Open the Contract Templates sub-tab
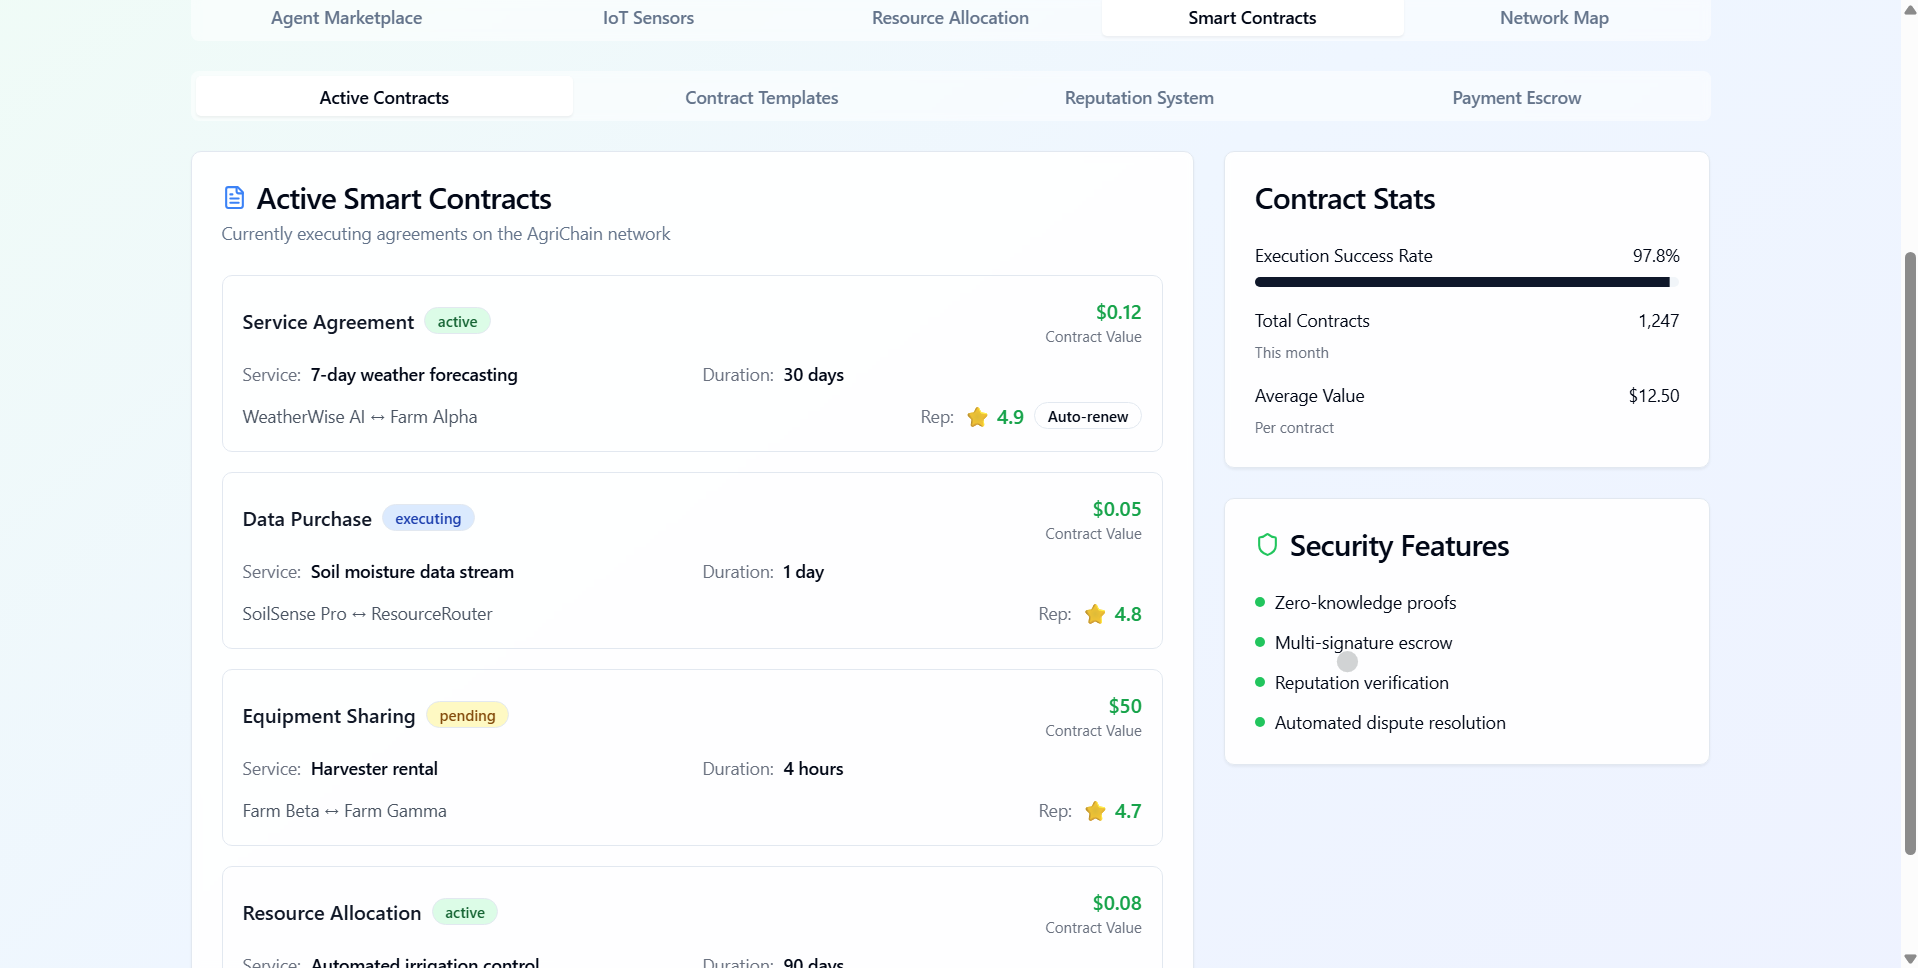1918x968 pixels. (761, 97)
